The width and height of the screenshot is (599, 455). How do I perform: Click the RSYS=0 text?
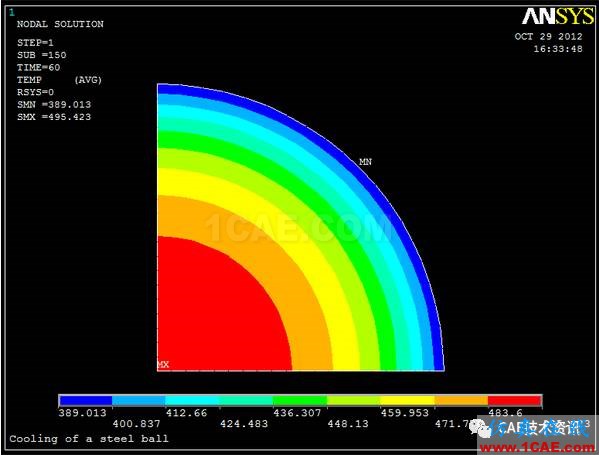click(35, 92)
